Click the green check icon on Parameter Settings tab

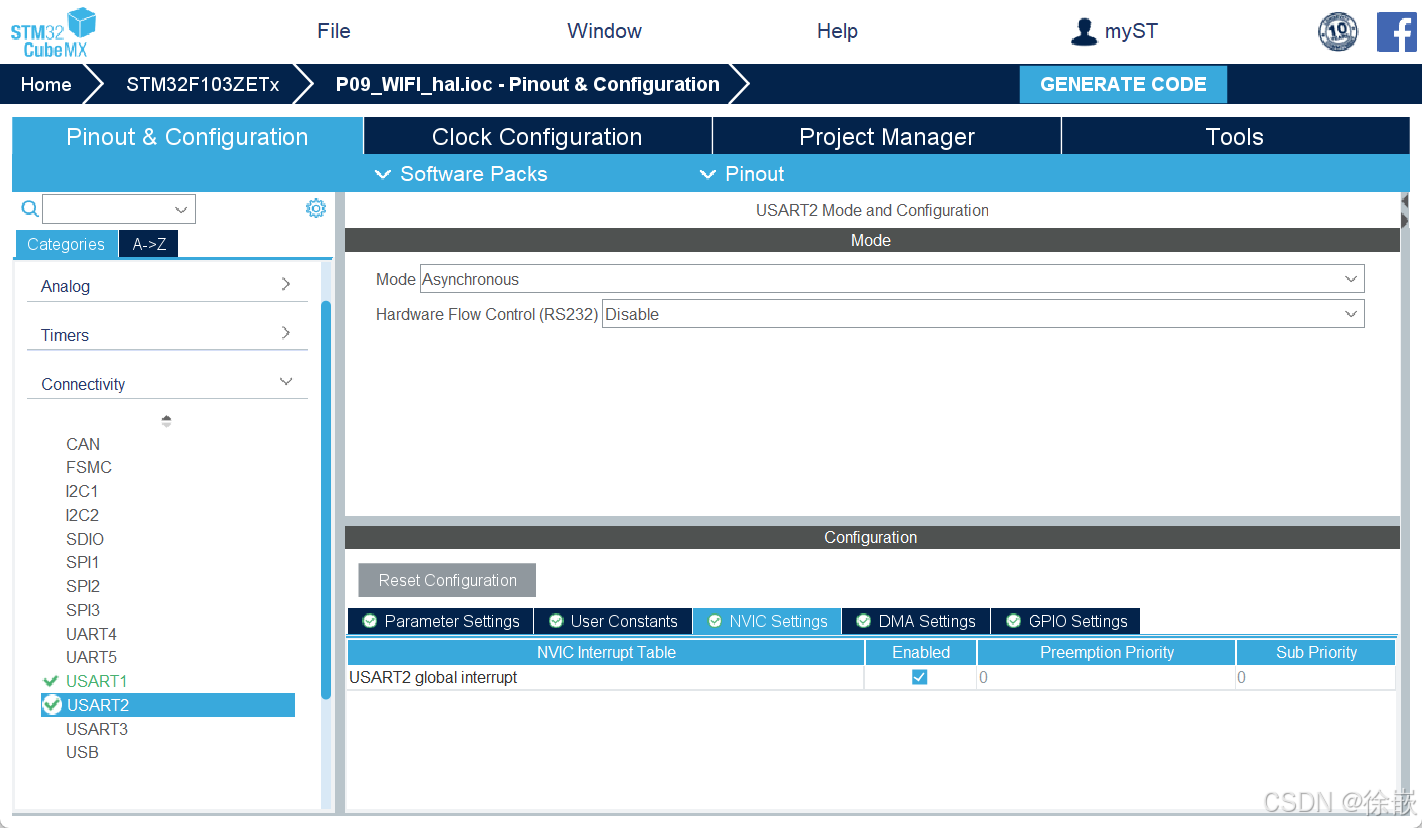click(370, 621)
